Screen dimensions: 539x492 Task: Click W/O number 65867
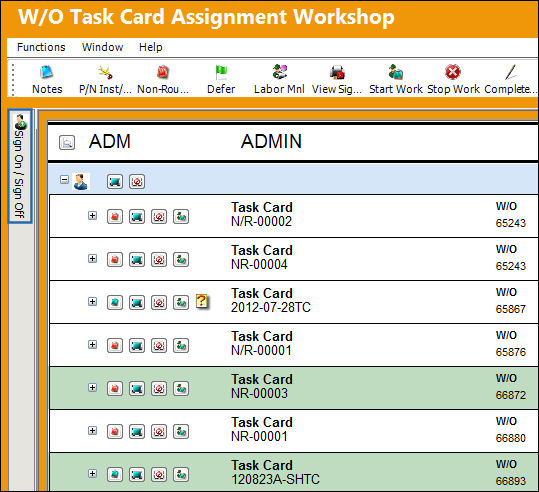point(510,309)
